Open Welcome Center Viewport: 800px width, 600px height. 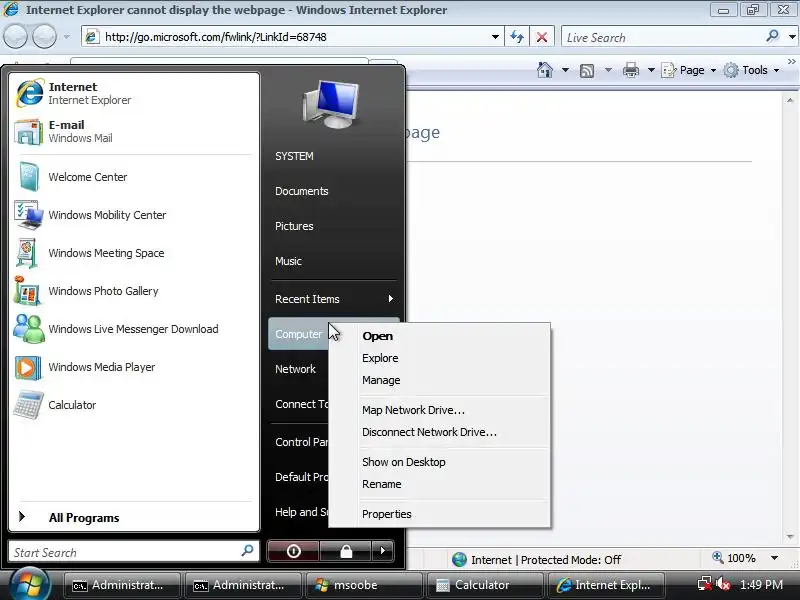[x=134, y=177]
